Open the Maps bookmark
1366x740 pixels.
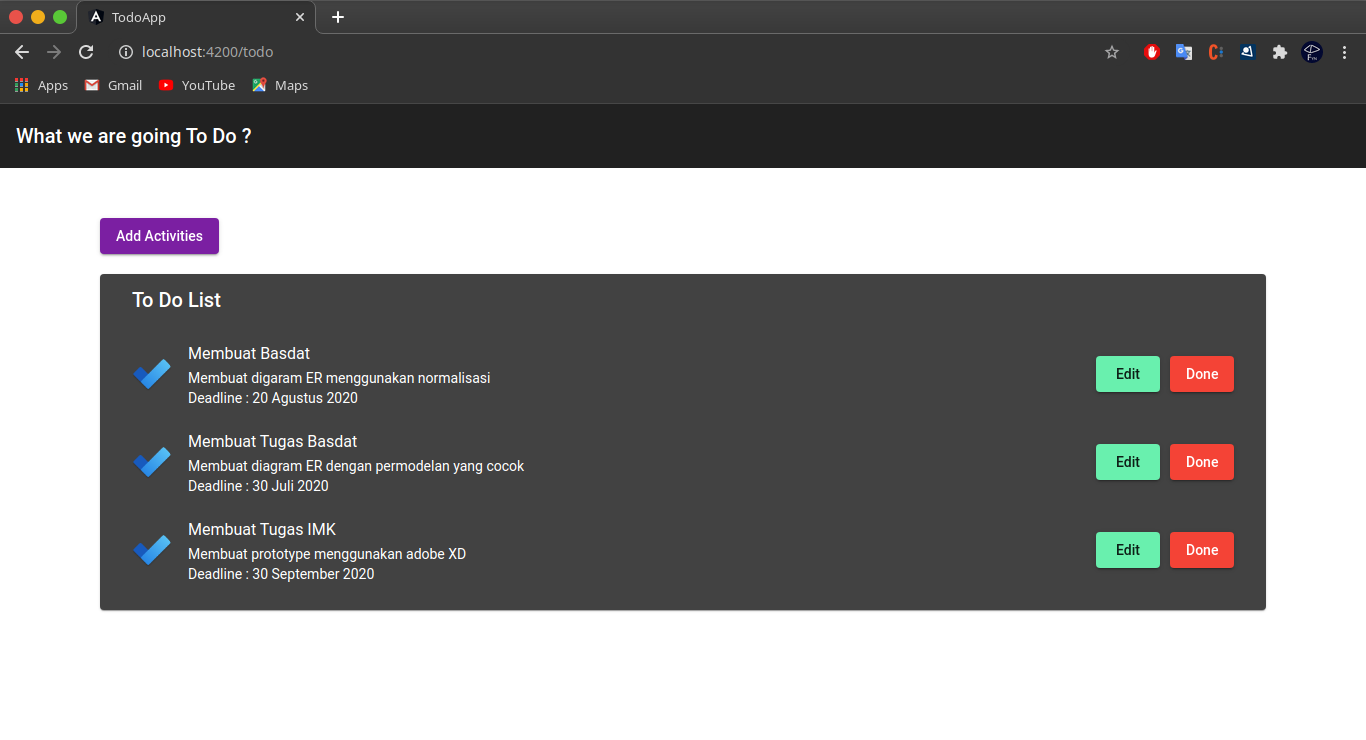click(x=280, y=85)
